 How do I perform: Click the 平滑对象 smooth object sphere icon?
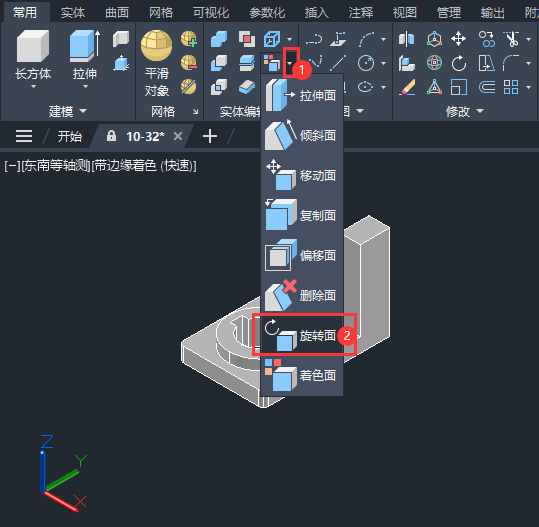click(156, 45)
